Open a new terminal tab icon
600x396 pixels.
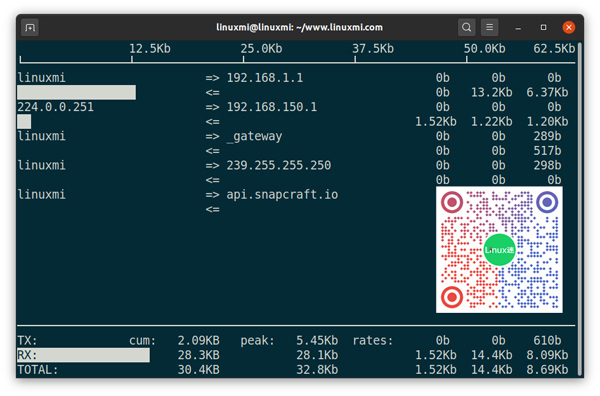tap(30, 28)
